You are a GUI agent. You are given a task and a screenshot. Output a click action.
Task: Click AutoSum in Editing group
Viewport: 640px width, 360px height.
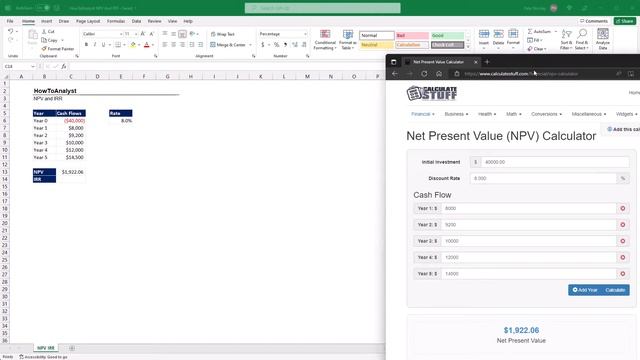539,31
